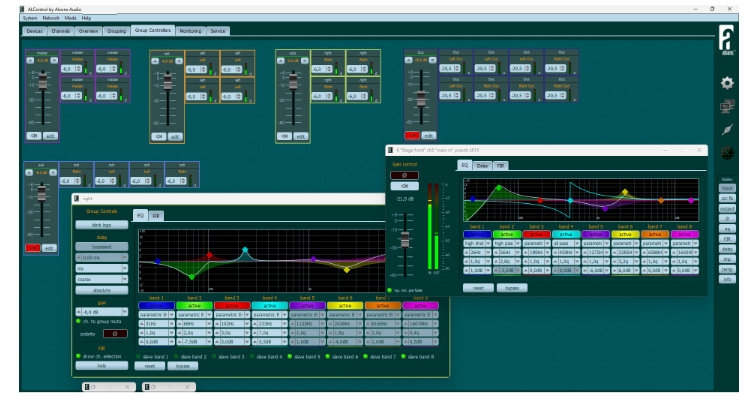750x402 pixels.
Task: Click the network computers icon in sidebar
Action: 727,106
